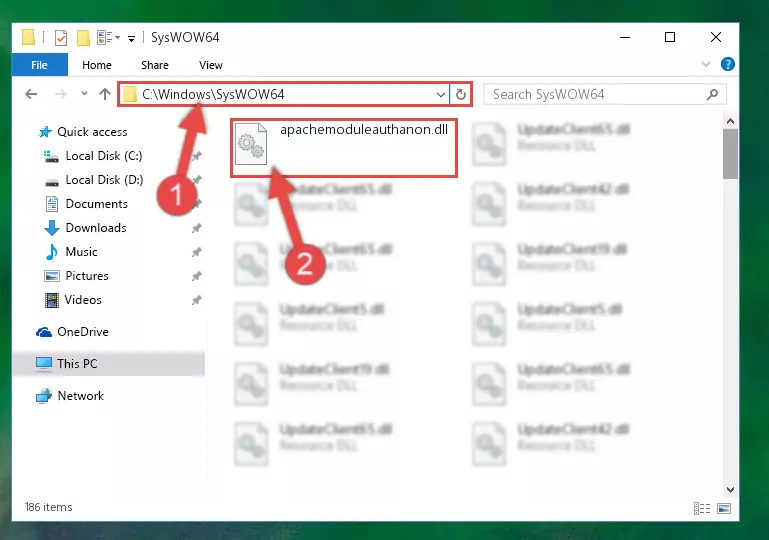769x540 pixels.
Task: Open Local Disk (C:) in sidebar
Action: coord(103,156)
